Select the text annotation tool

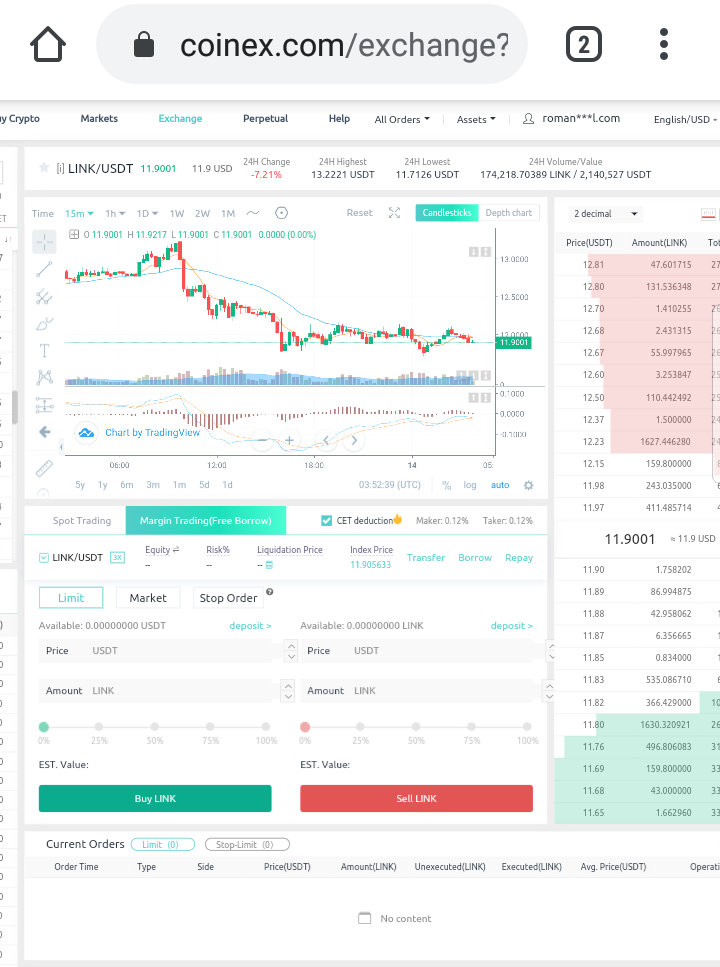(44, 351)
